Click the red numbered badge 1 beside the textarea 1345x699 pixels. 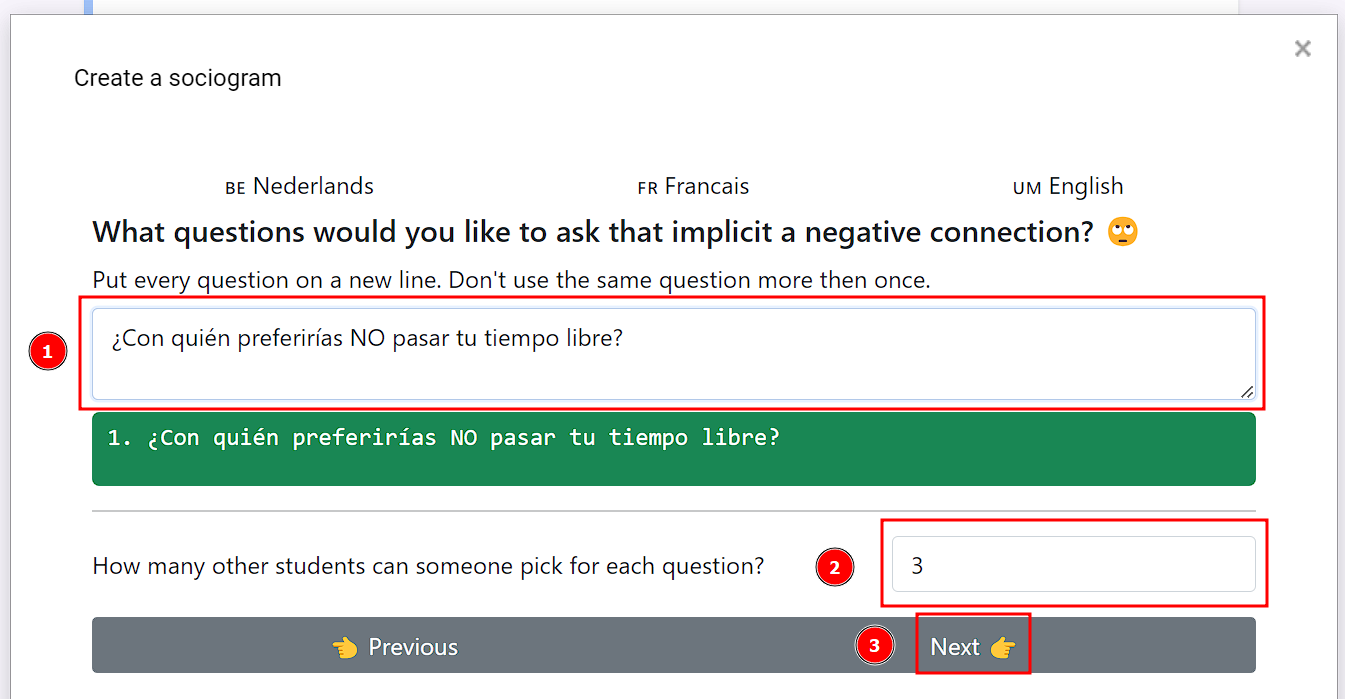click(47, 351)
